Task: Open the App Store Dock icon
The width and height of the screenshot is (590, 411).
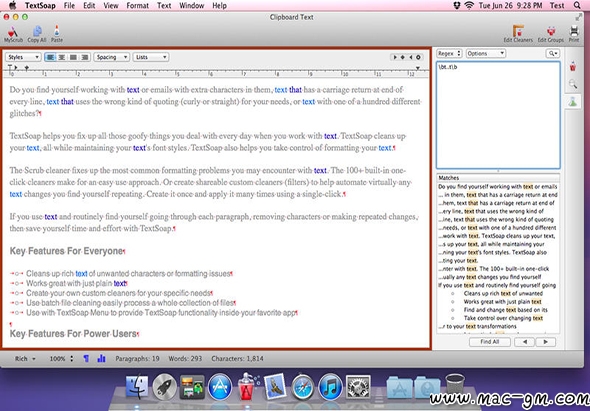Action: (x=220, y=387)
